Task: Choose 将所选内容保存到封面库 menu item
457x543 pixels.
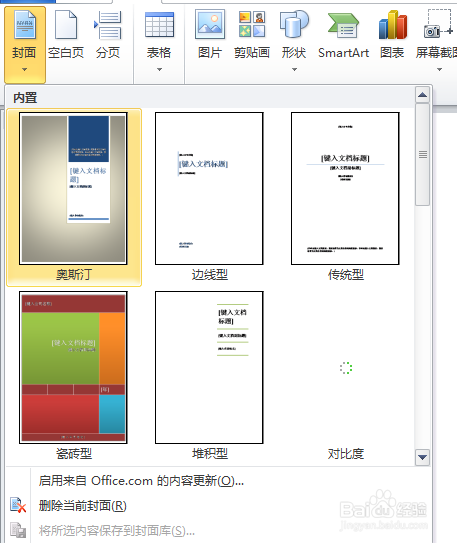Action: [117, 531]
